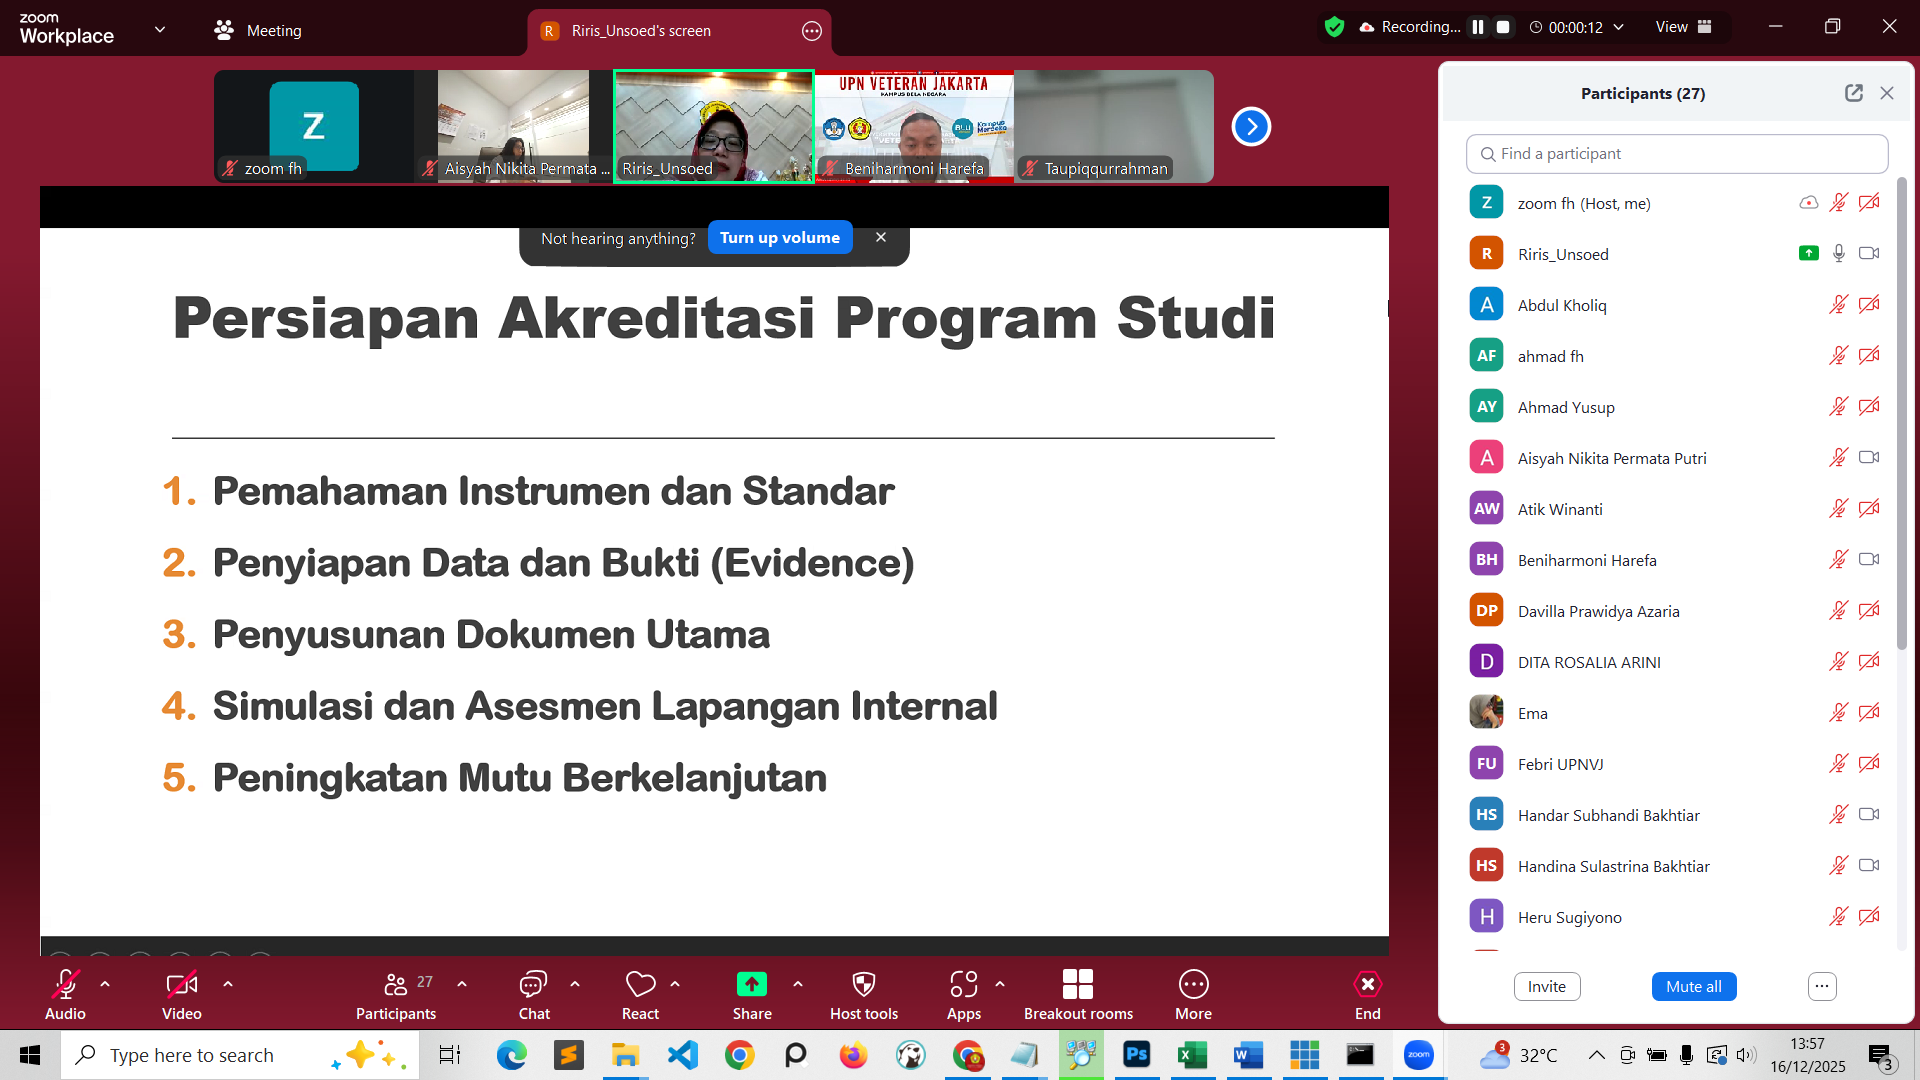The height and width of the screenshot is (1080, 1920).
Task: Click the next video thumbnails arrow
Action: click(1250, 127)
